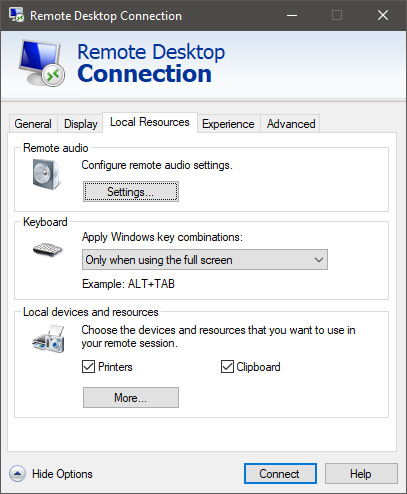Click 'Apply Windows key combinations:' label
Viewport: 407px width, 494px height.
coord(162,237)
